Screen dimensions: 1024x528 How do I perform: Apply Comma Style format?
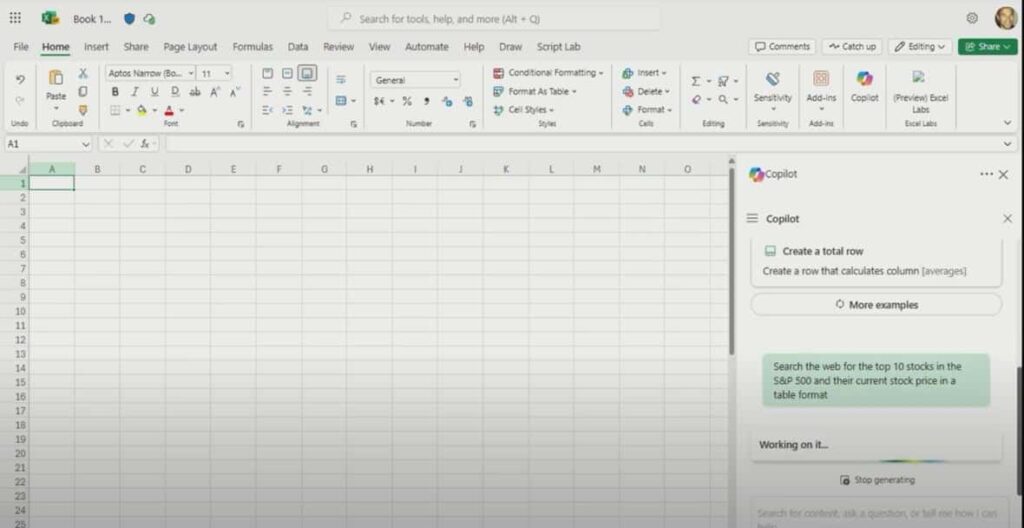point(426,101)
